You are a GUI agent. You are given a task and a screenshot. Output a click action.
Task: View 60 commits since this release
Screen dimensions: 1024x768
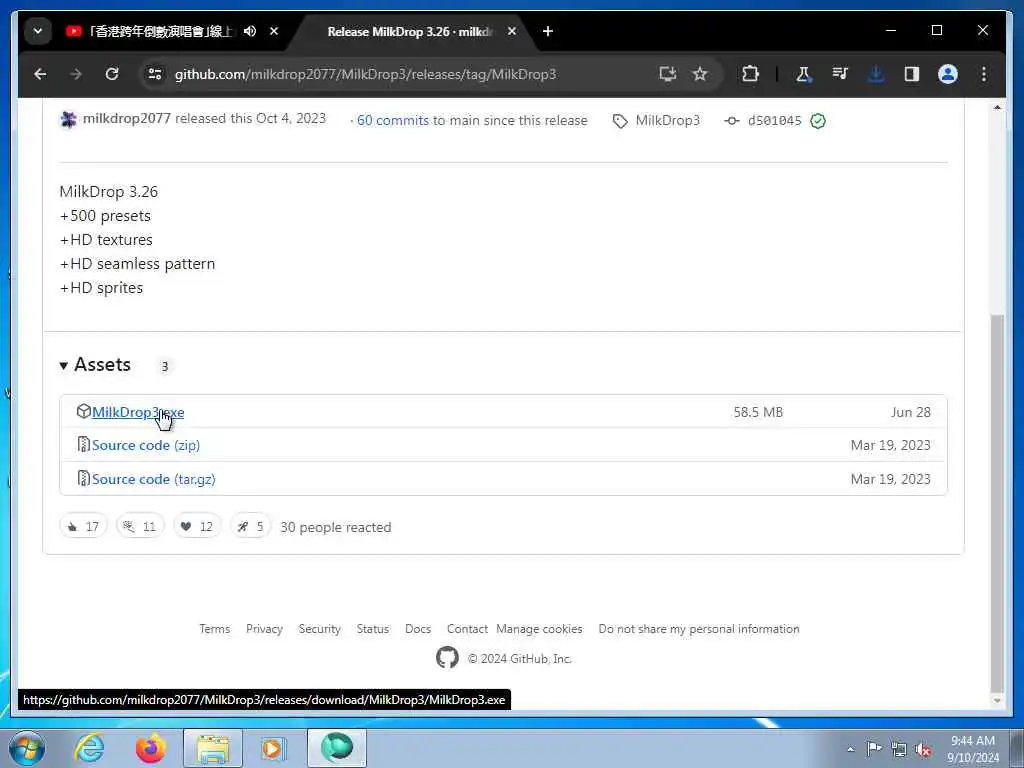392,120
